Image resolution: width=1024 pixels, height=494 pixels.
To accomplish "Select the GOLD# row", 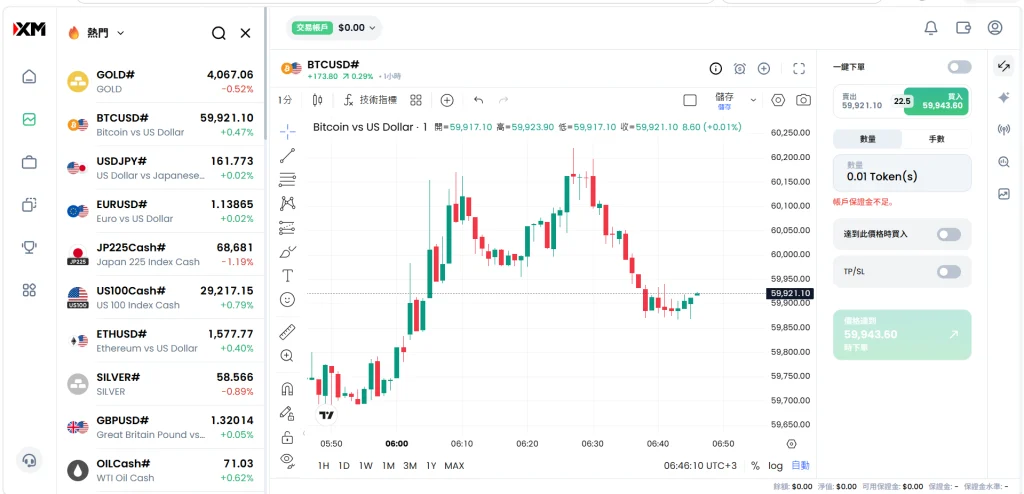I will click(x=161, y=82).
